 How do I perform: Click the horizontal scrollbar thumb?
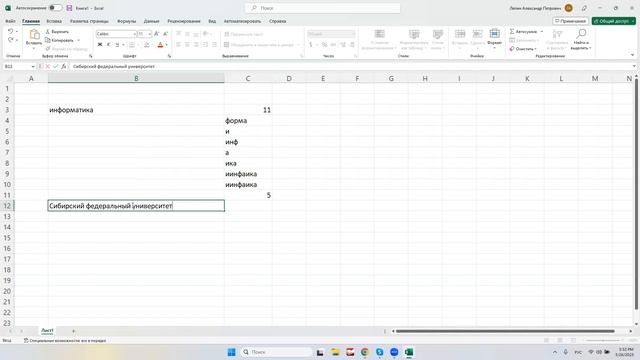[505, 331]
